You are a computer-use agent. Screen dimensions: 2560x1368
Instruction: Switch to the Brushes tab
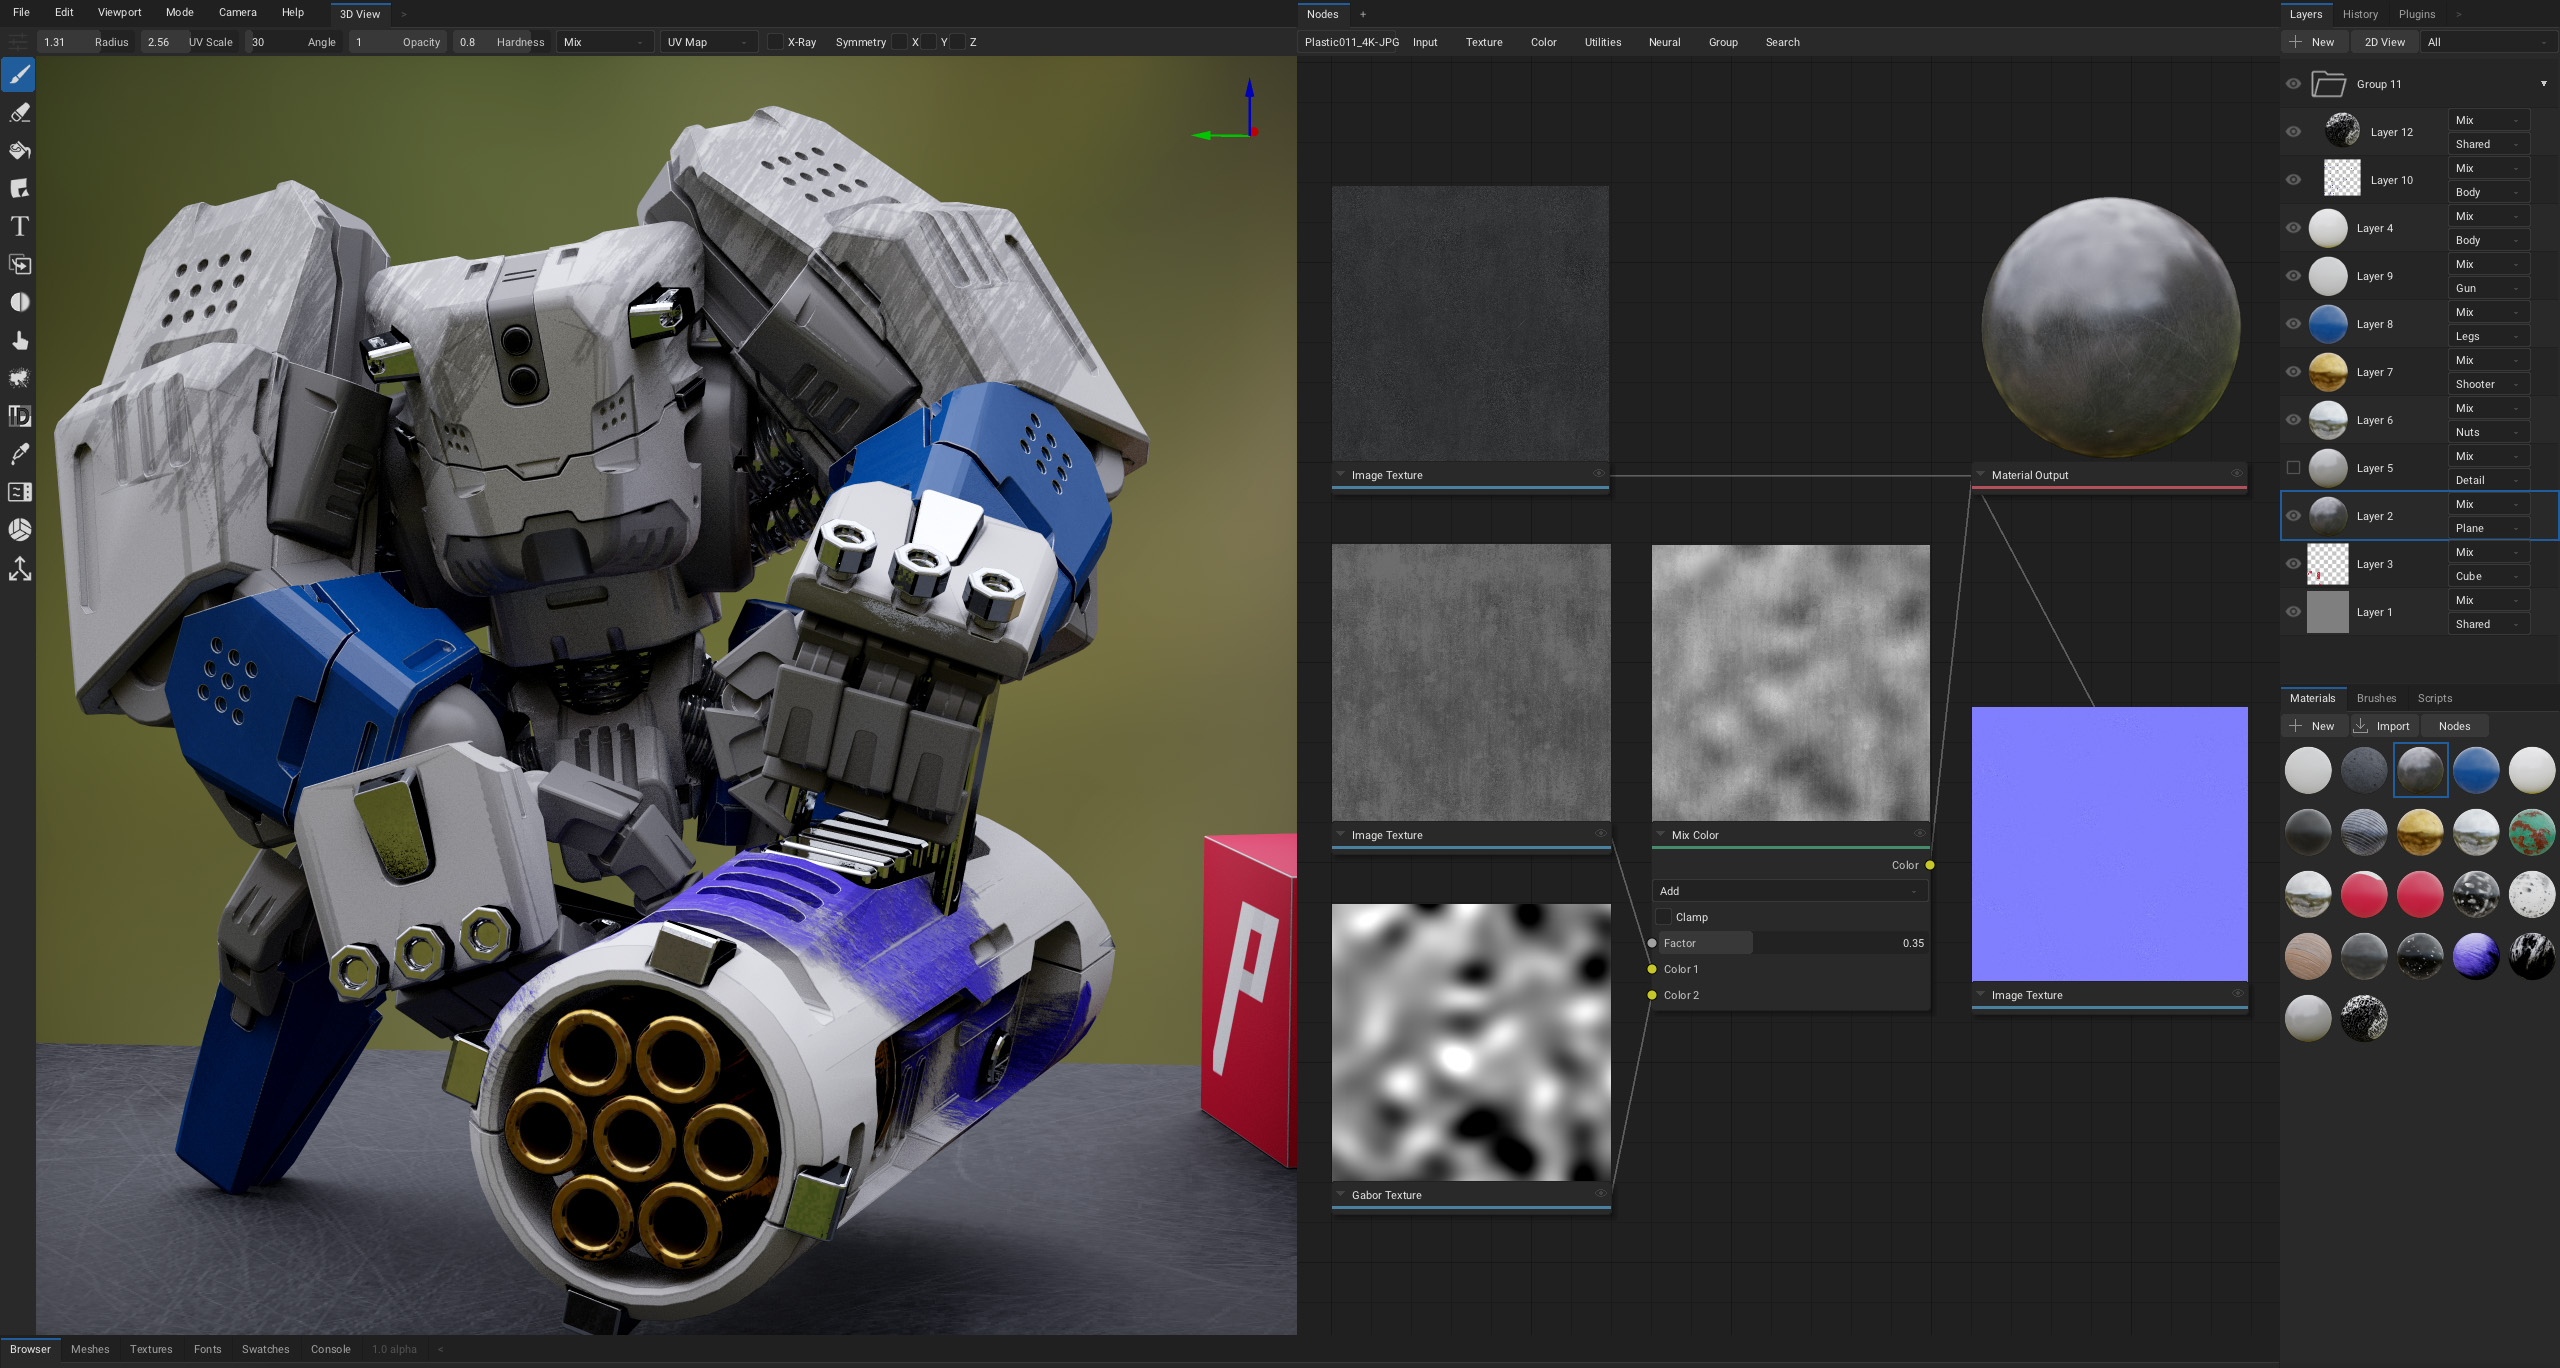2376,698
